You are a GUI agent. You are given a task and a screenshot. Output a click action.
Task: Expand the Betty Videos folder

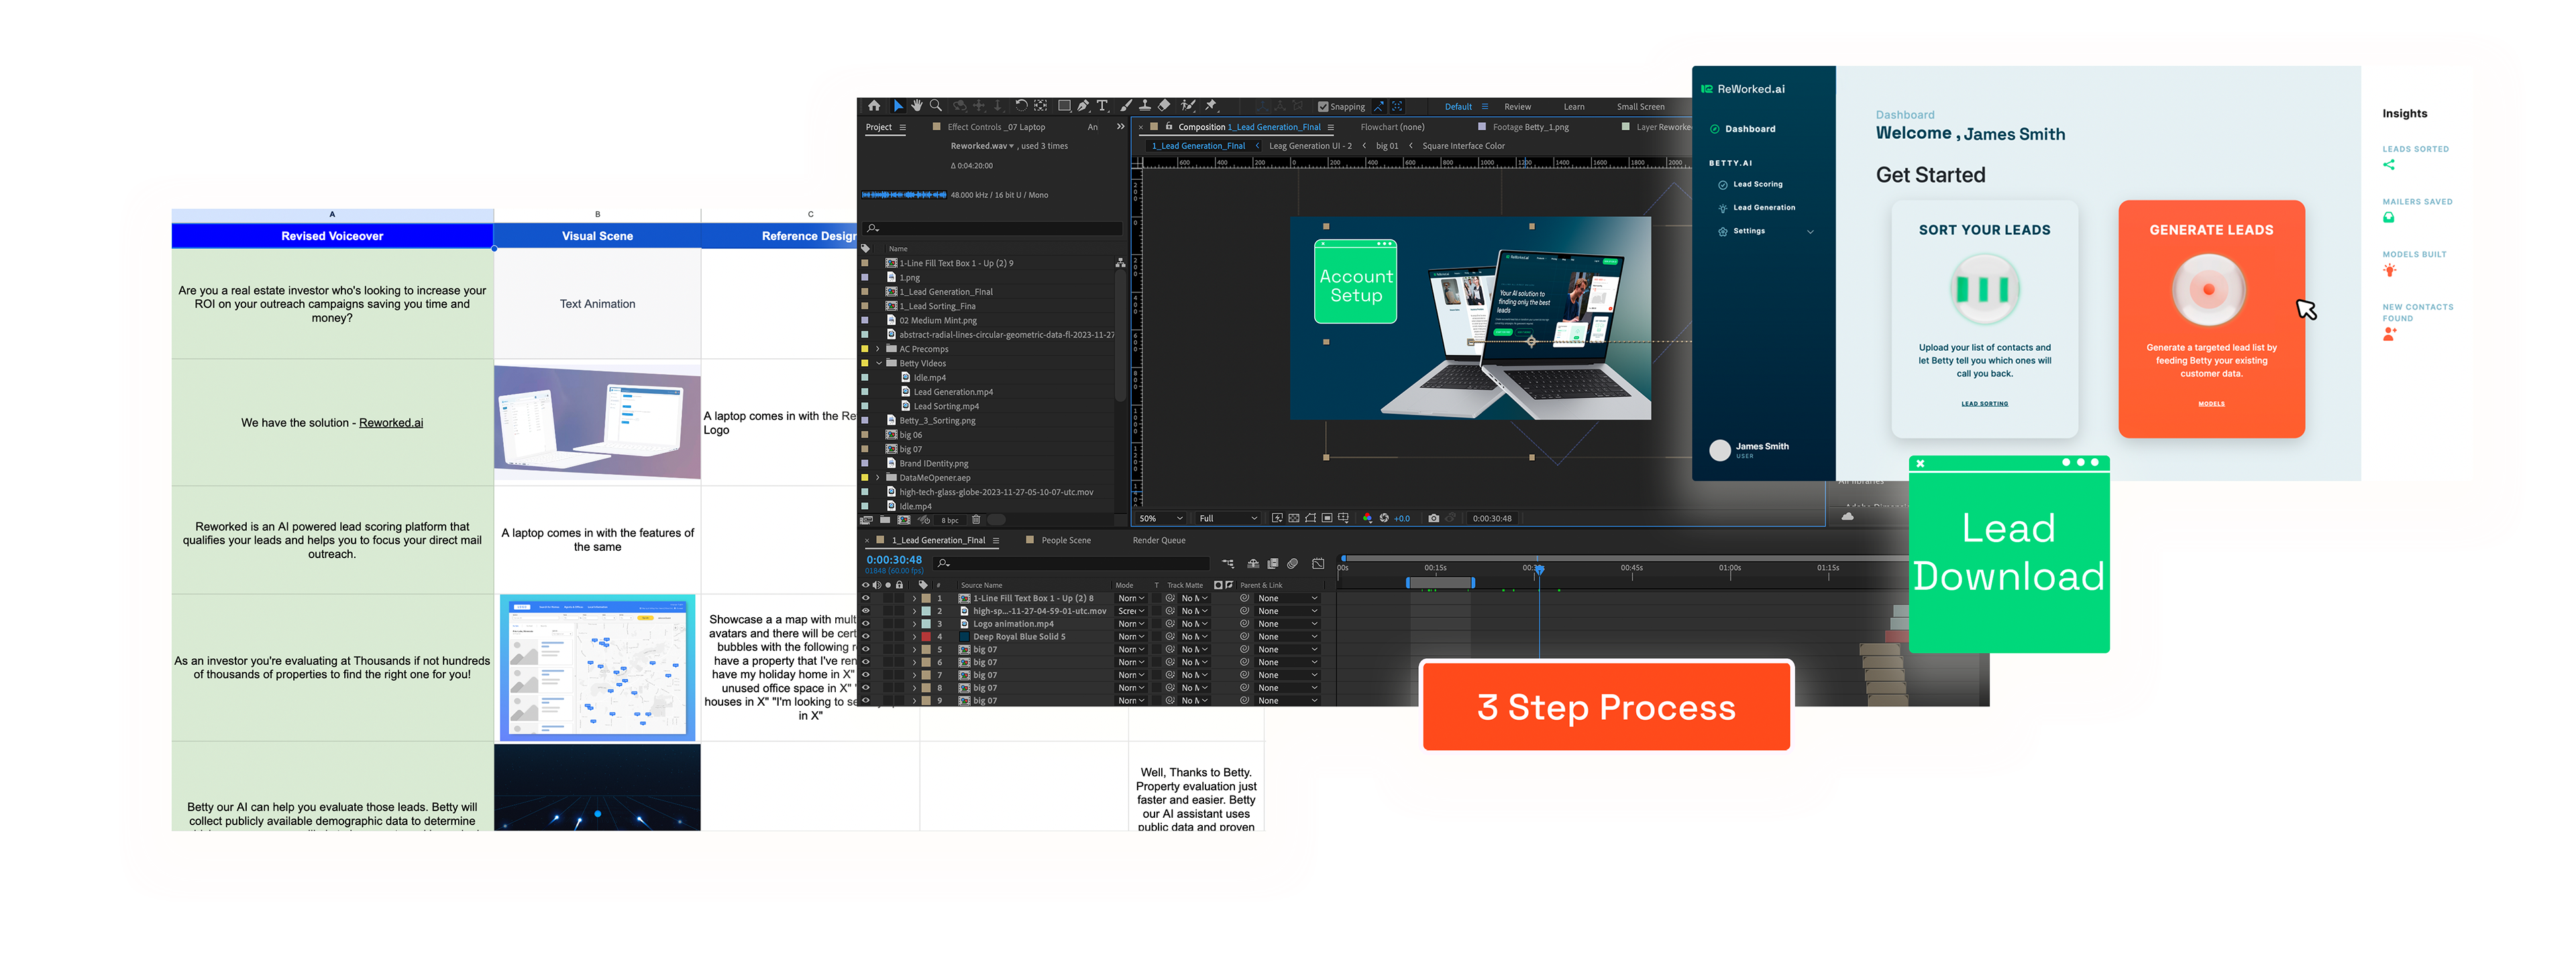tap(878, 363)
